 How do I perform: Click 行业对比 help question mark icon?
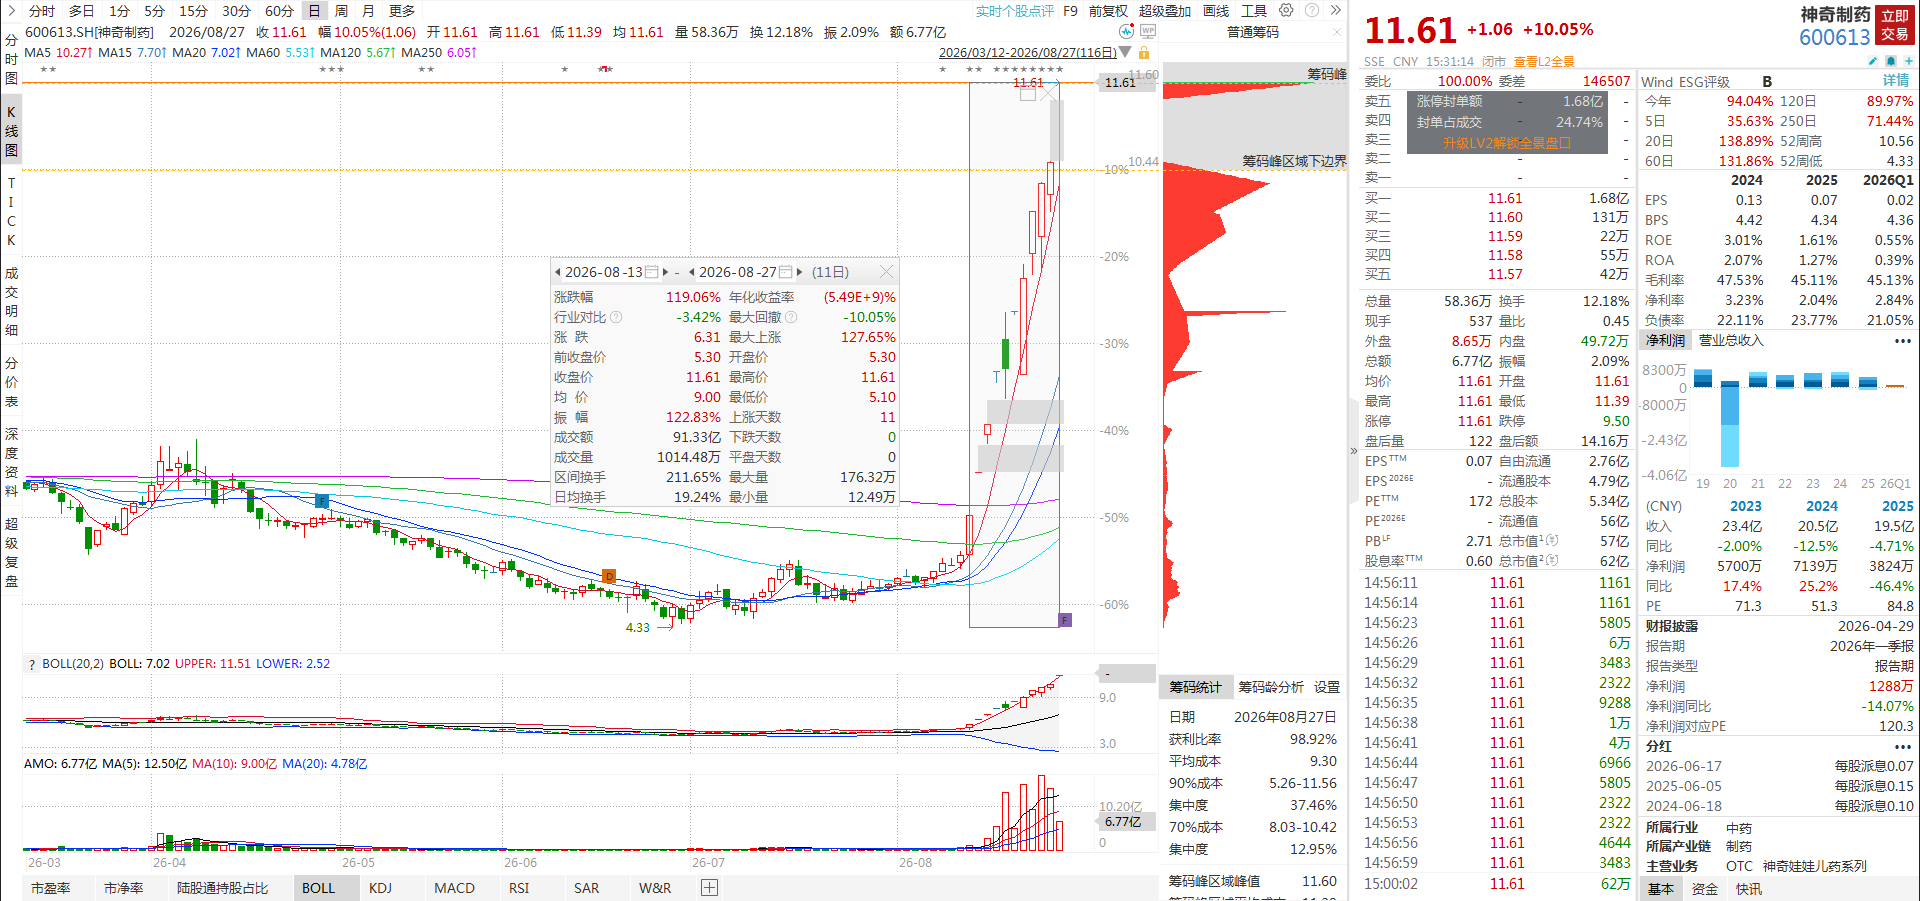coord(616,317)
